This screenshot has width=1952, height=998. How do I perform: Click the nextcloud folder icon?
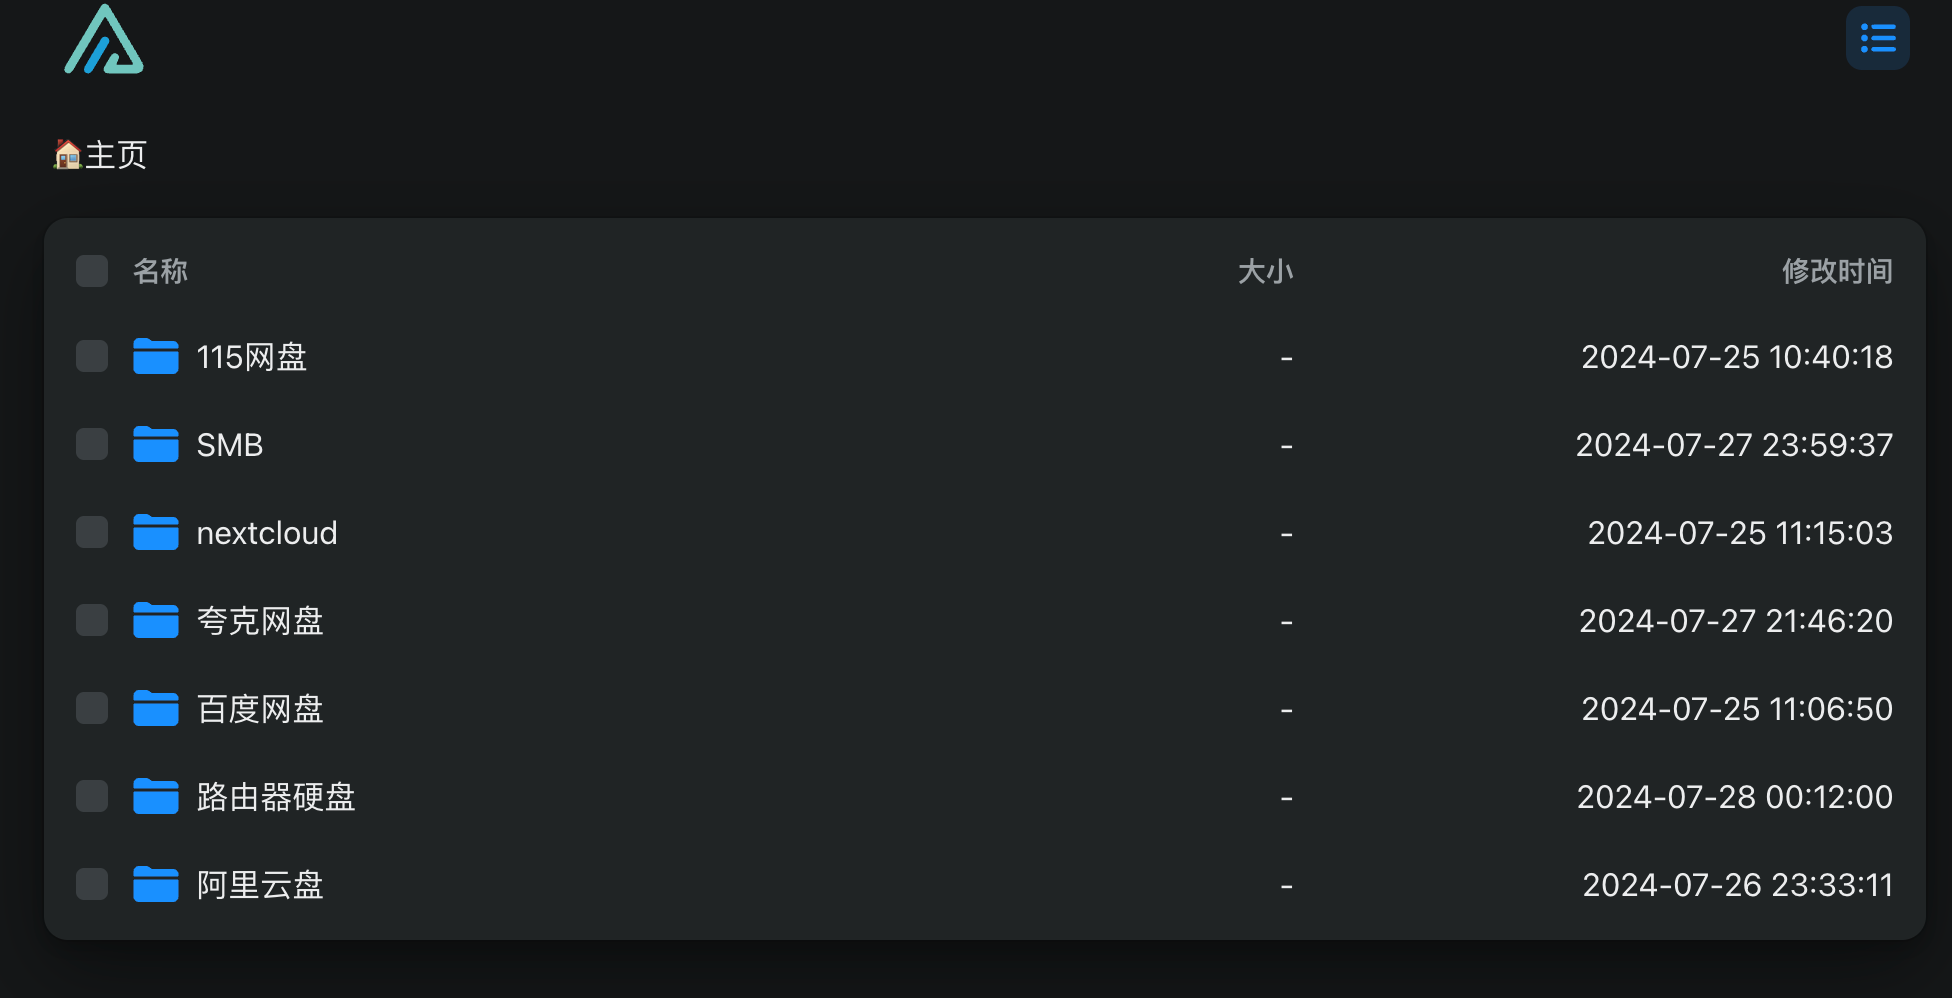click(x=156, y=532)
